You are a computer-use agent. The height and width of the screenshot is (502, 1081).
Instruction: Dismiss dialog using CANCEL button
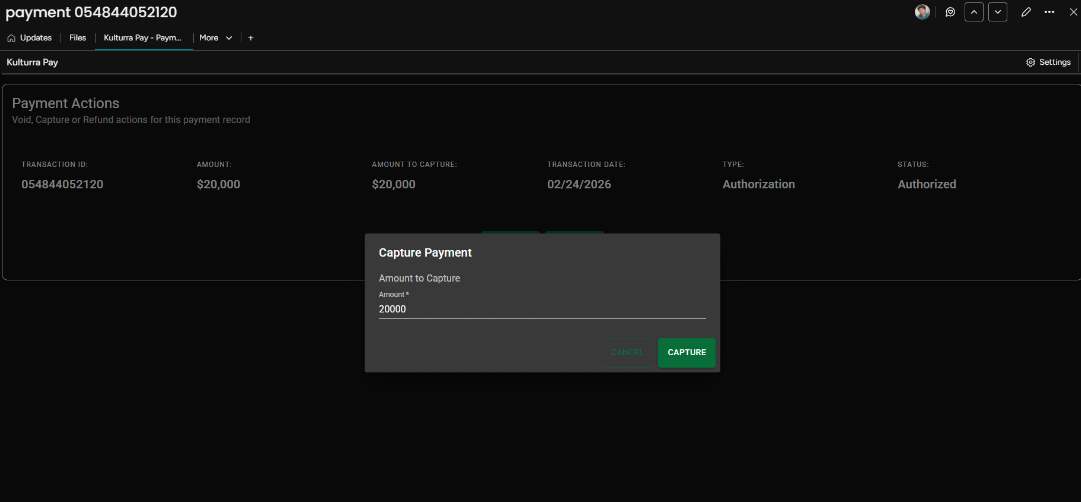(627, 352)
